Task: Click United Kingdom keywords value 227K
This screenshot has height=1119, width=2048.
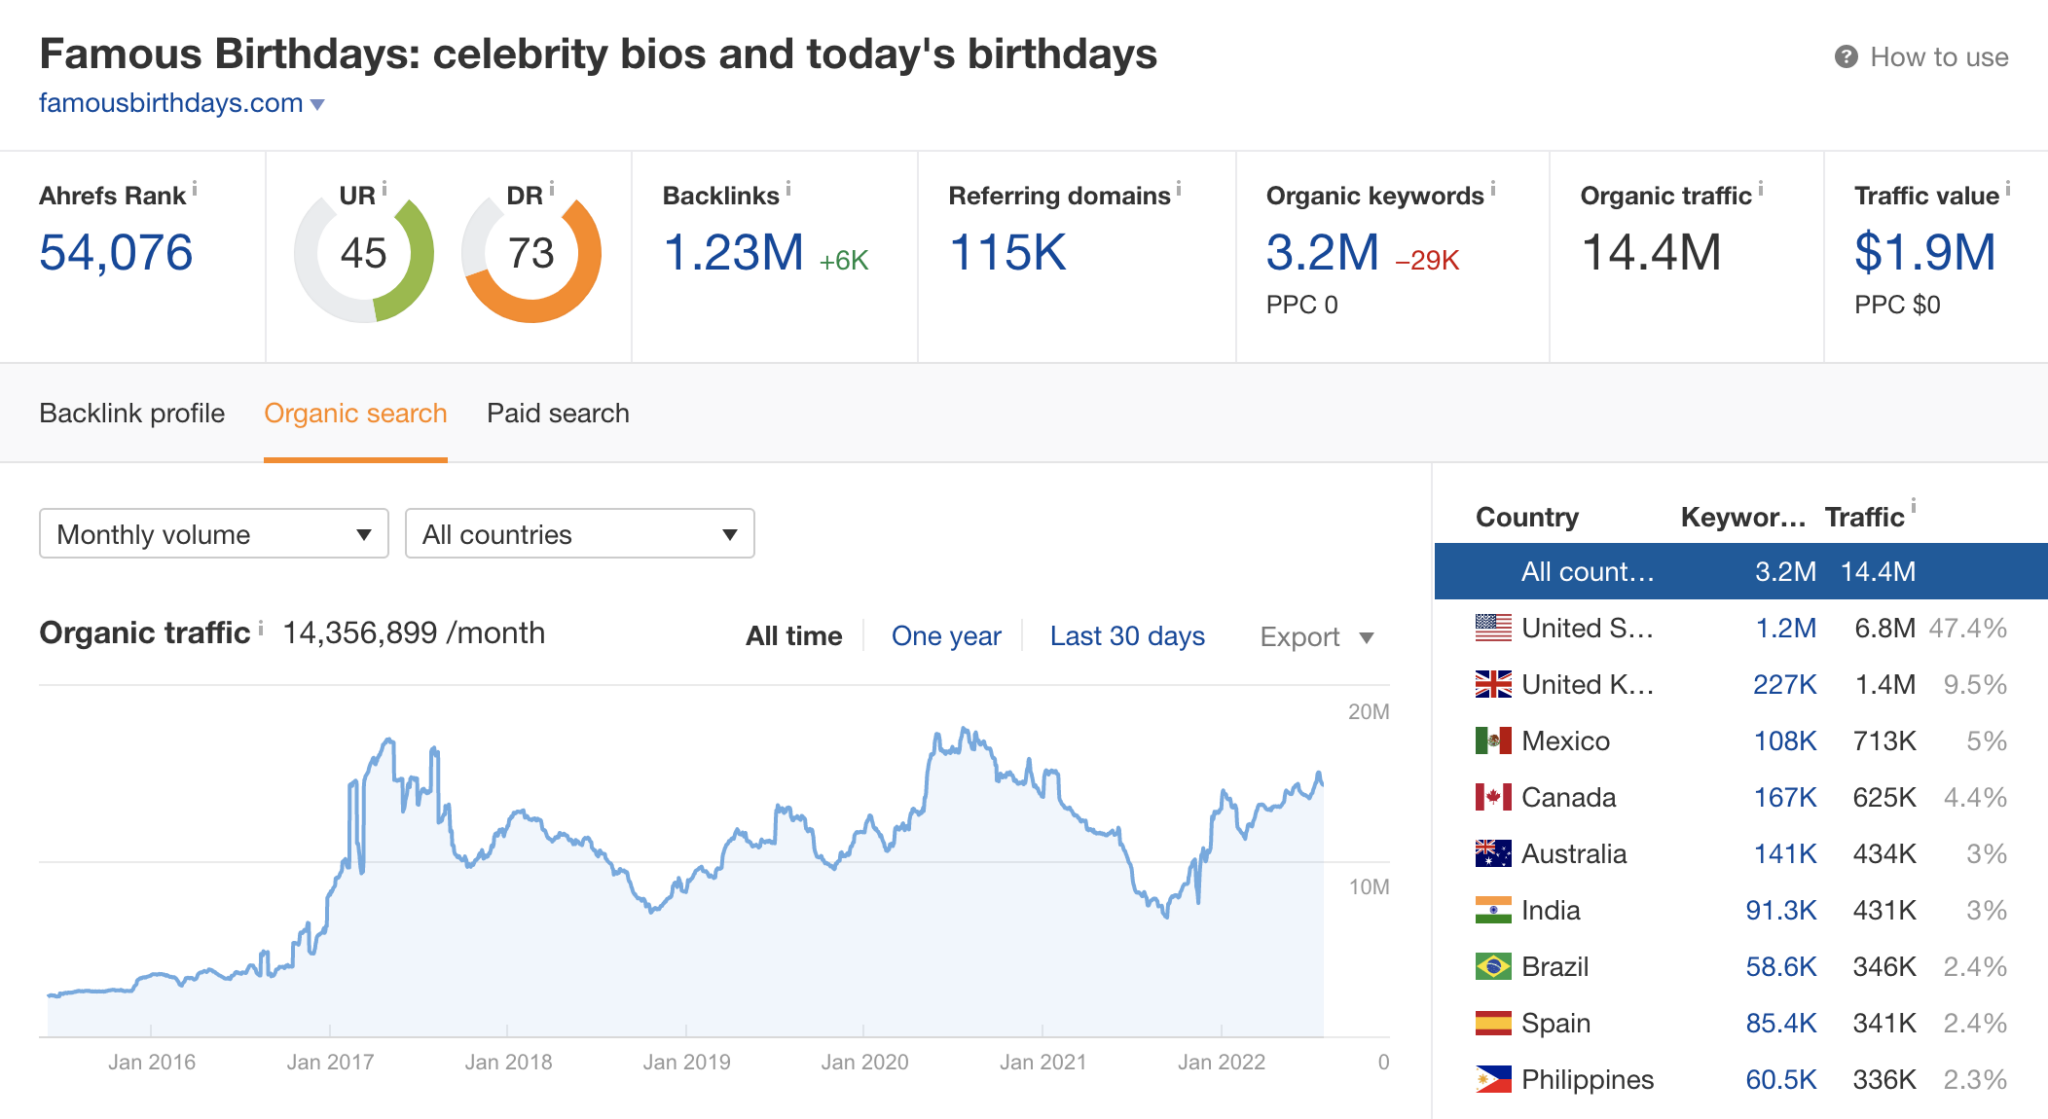Action: (x=1785, y=684)
